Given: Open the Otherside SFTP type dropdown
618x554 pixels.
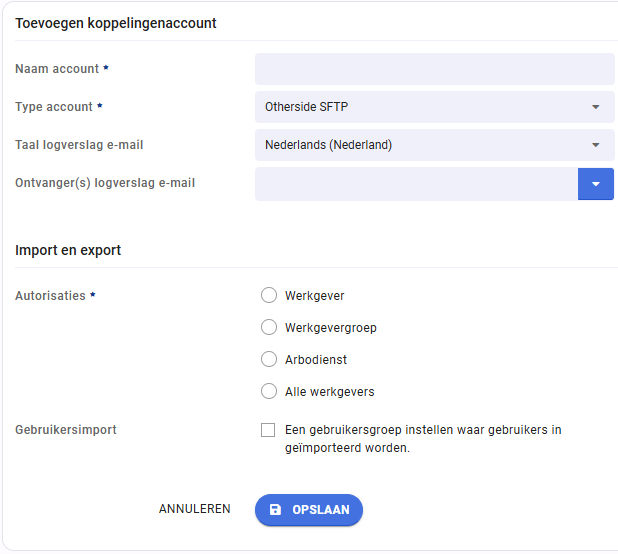Looking at the screenshot, I should pyautogui.click(x=435, y=107).
